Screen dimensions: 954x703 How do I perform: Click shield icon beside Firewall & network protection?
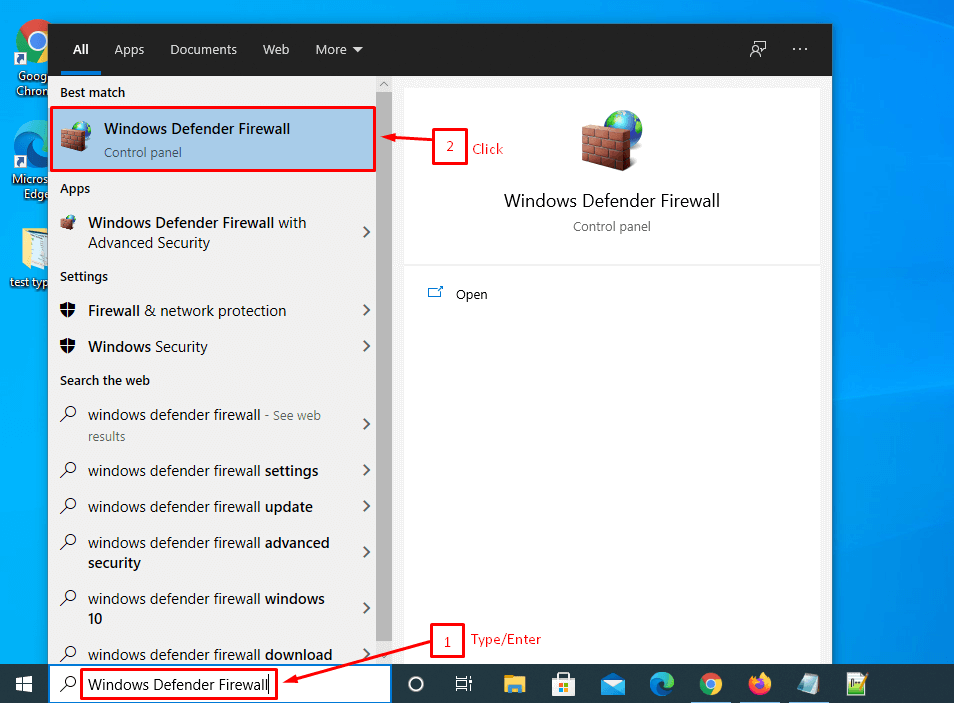(x=68, y=310)
